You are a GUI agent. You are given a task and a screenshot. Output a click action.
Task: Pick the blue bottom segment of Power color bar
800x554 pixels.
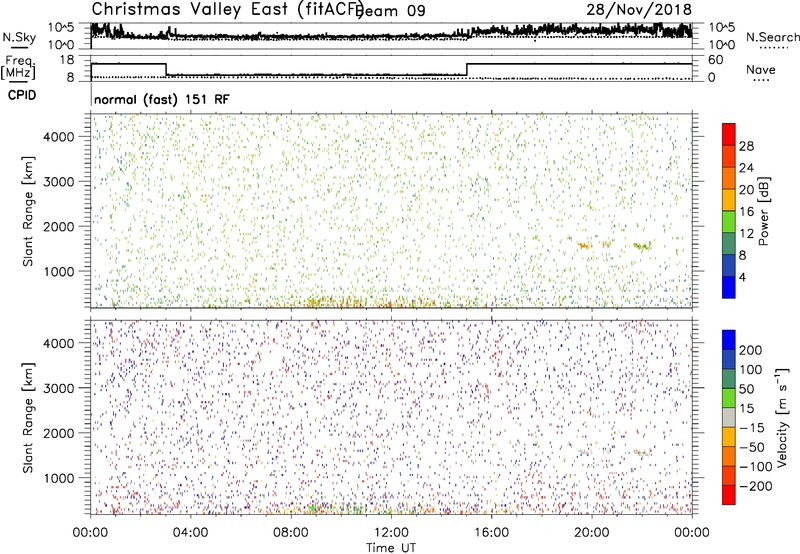[729, 287]
